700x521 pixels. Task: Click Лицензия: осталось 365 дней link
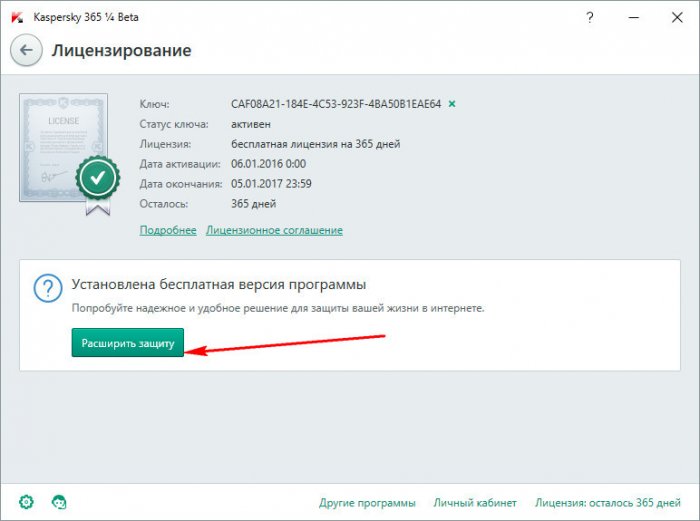(x=608, y=503)
